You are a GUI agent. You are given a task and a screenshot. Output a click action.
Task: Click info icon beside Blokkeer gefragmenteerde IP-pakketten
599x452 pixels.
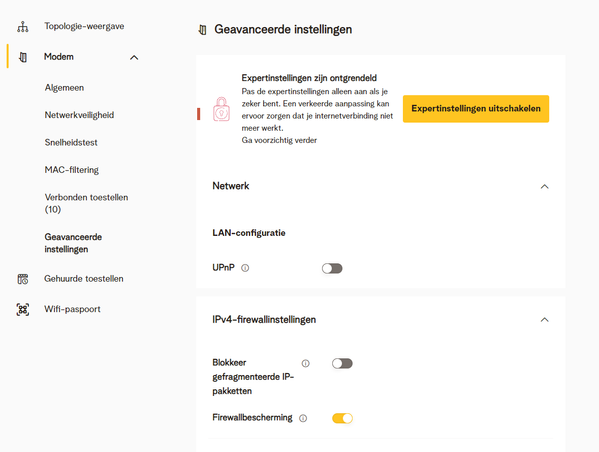click(306, 363)
